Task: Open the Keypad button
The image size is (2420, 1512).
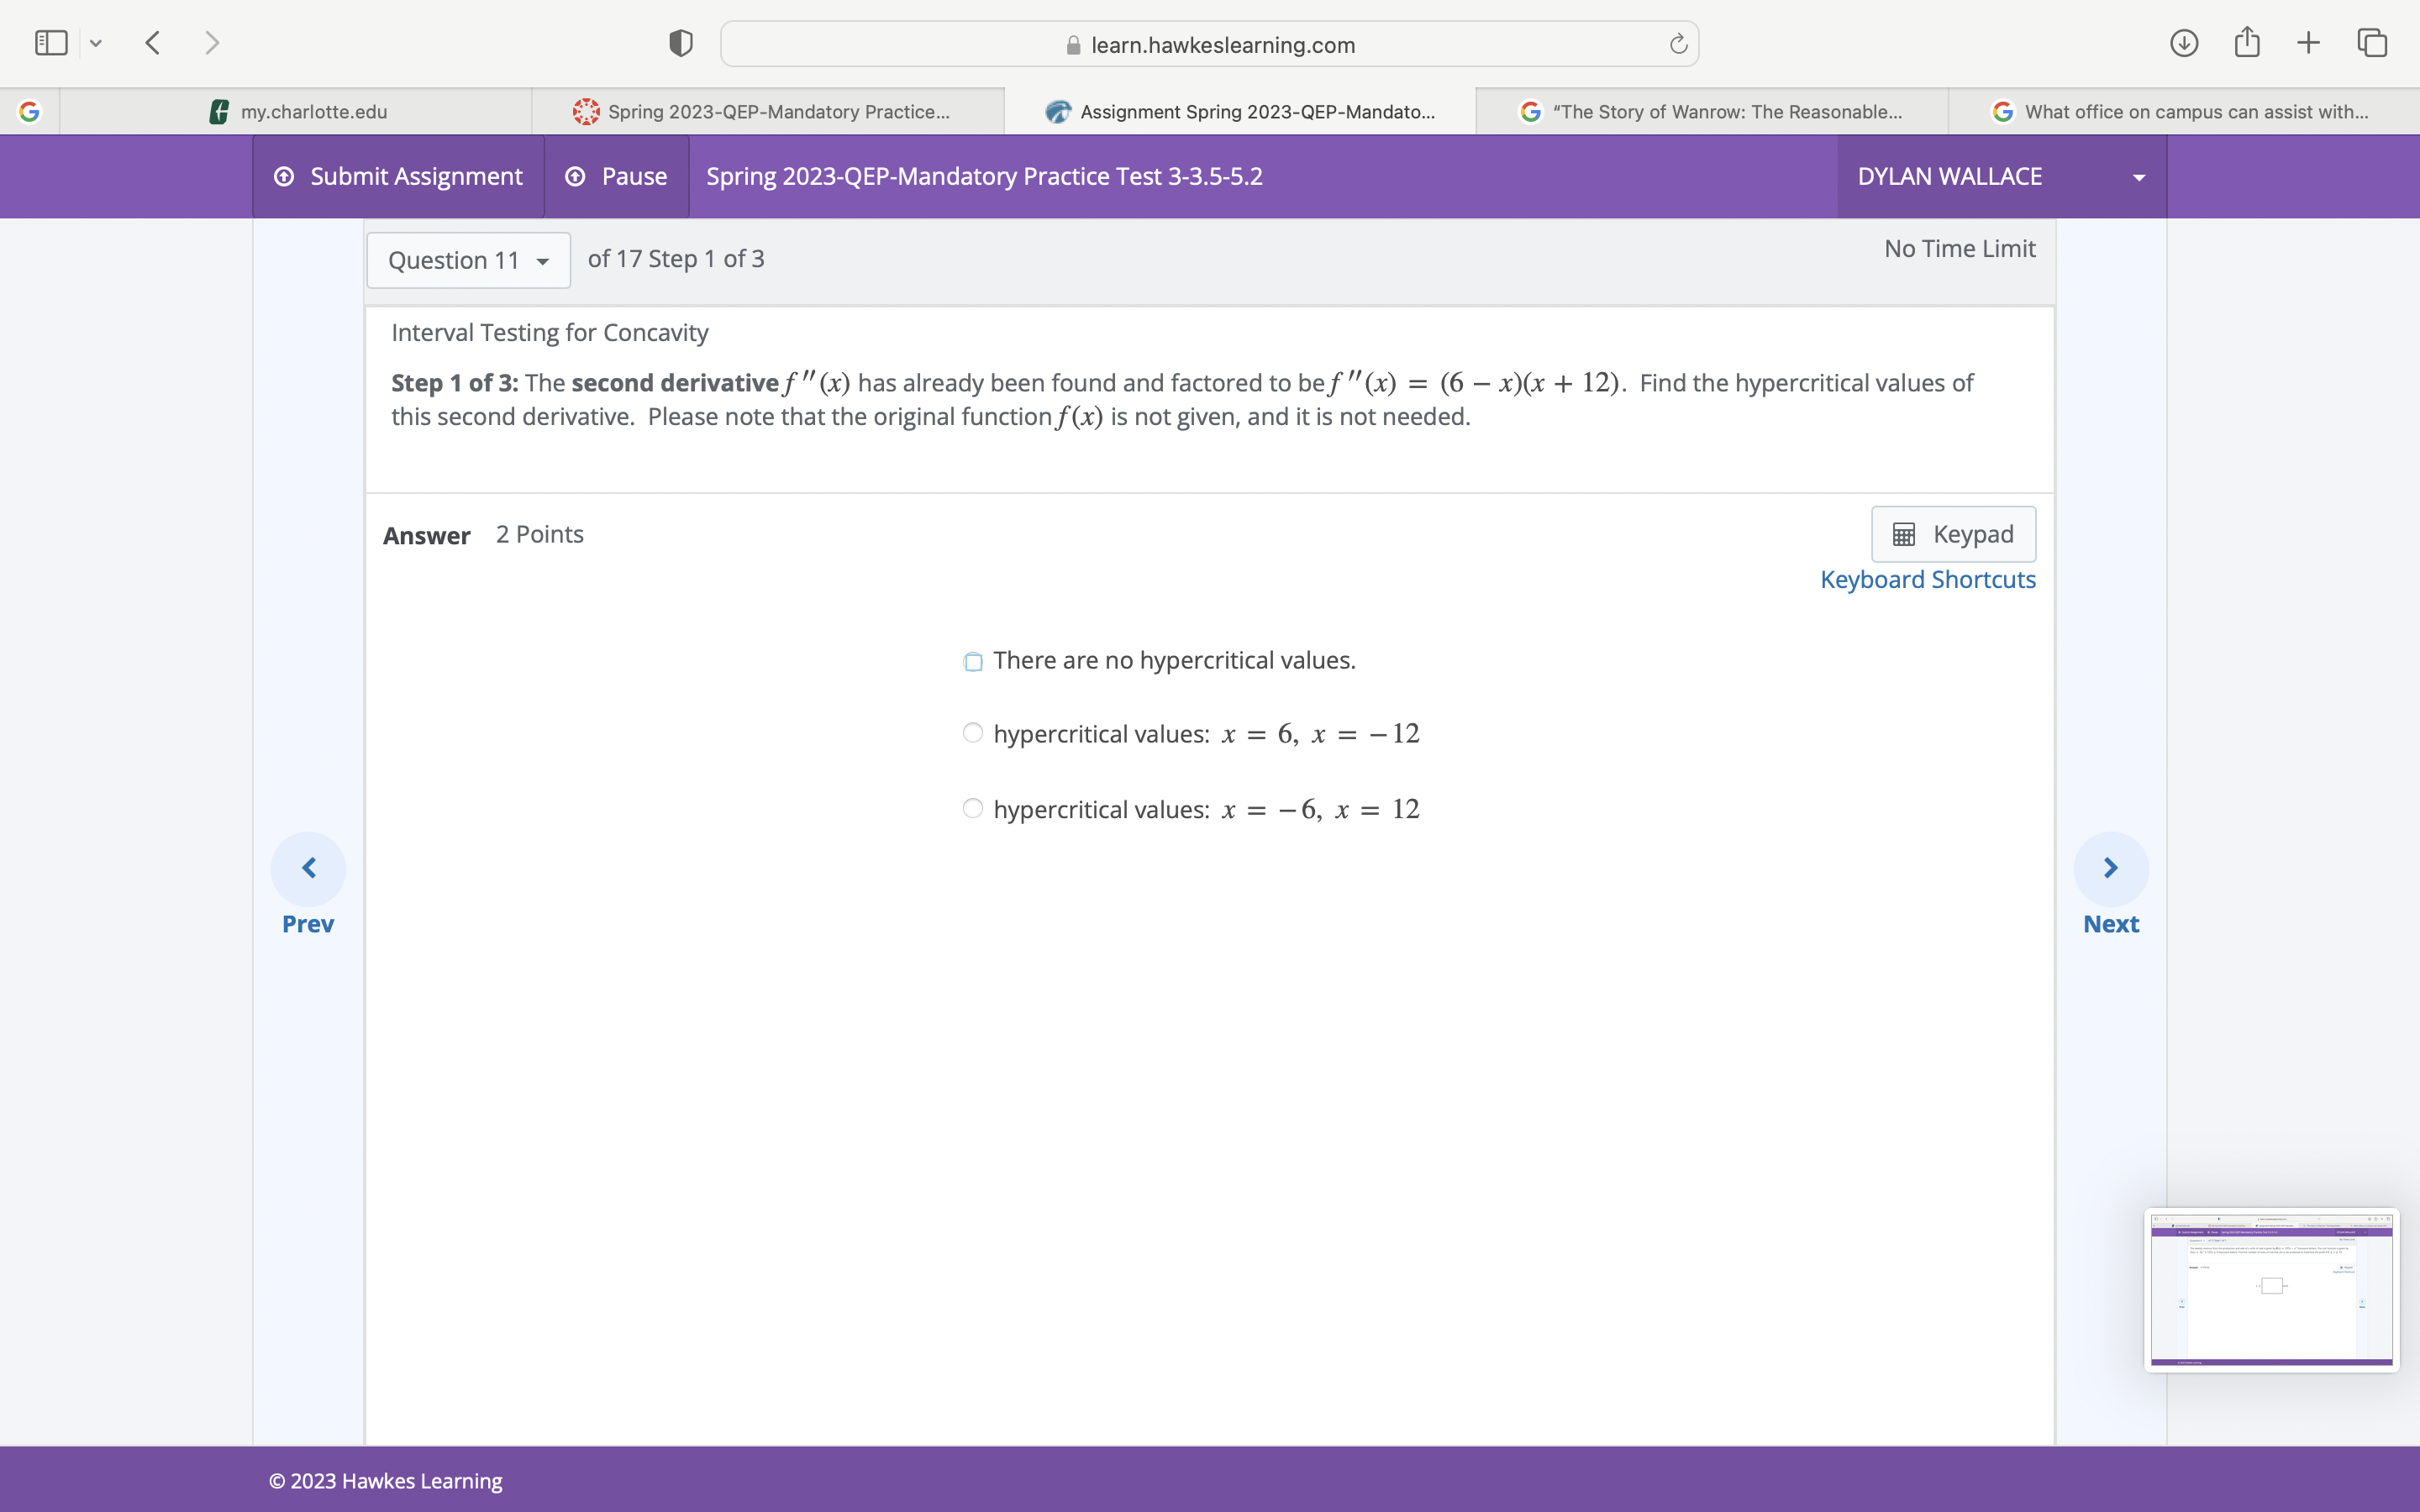Action: point(1953,534)
